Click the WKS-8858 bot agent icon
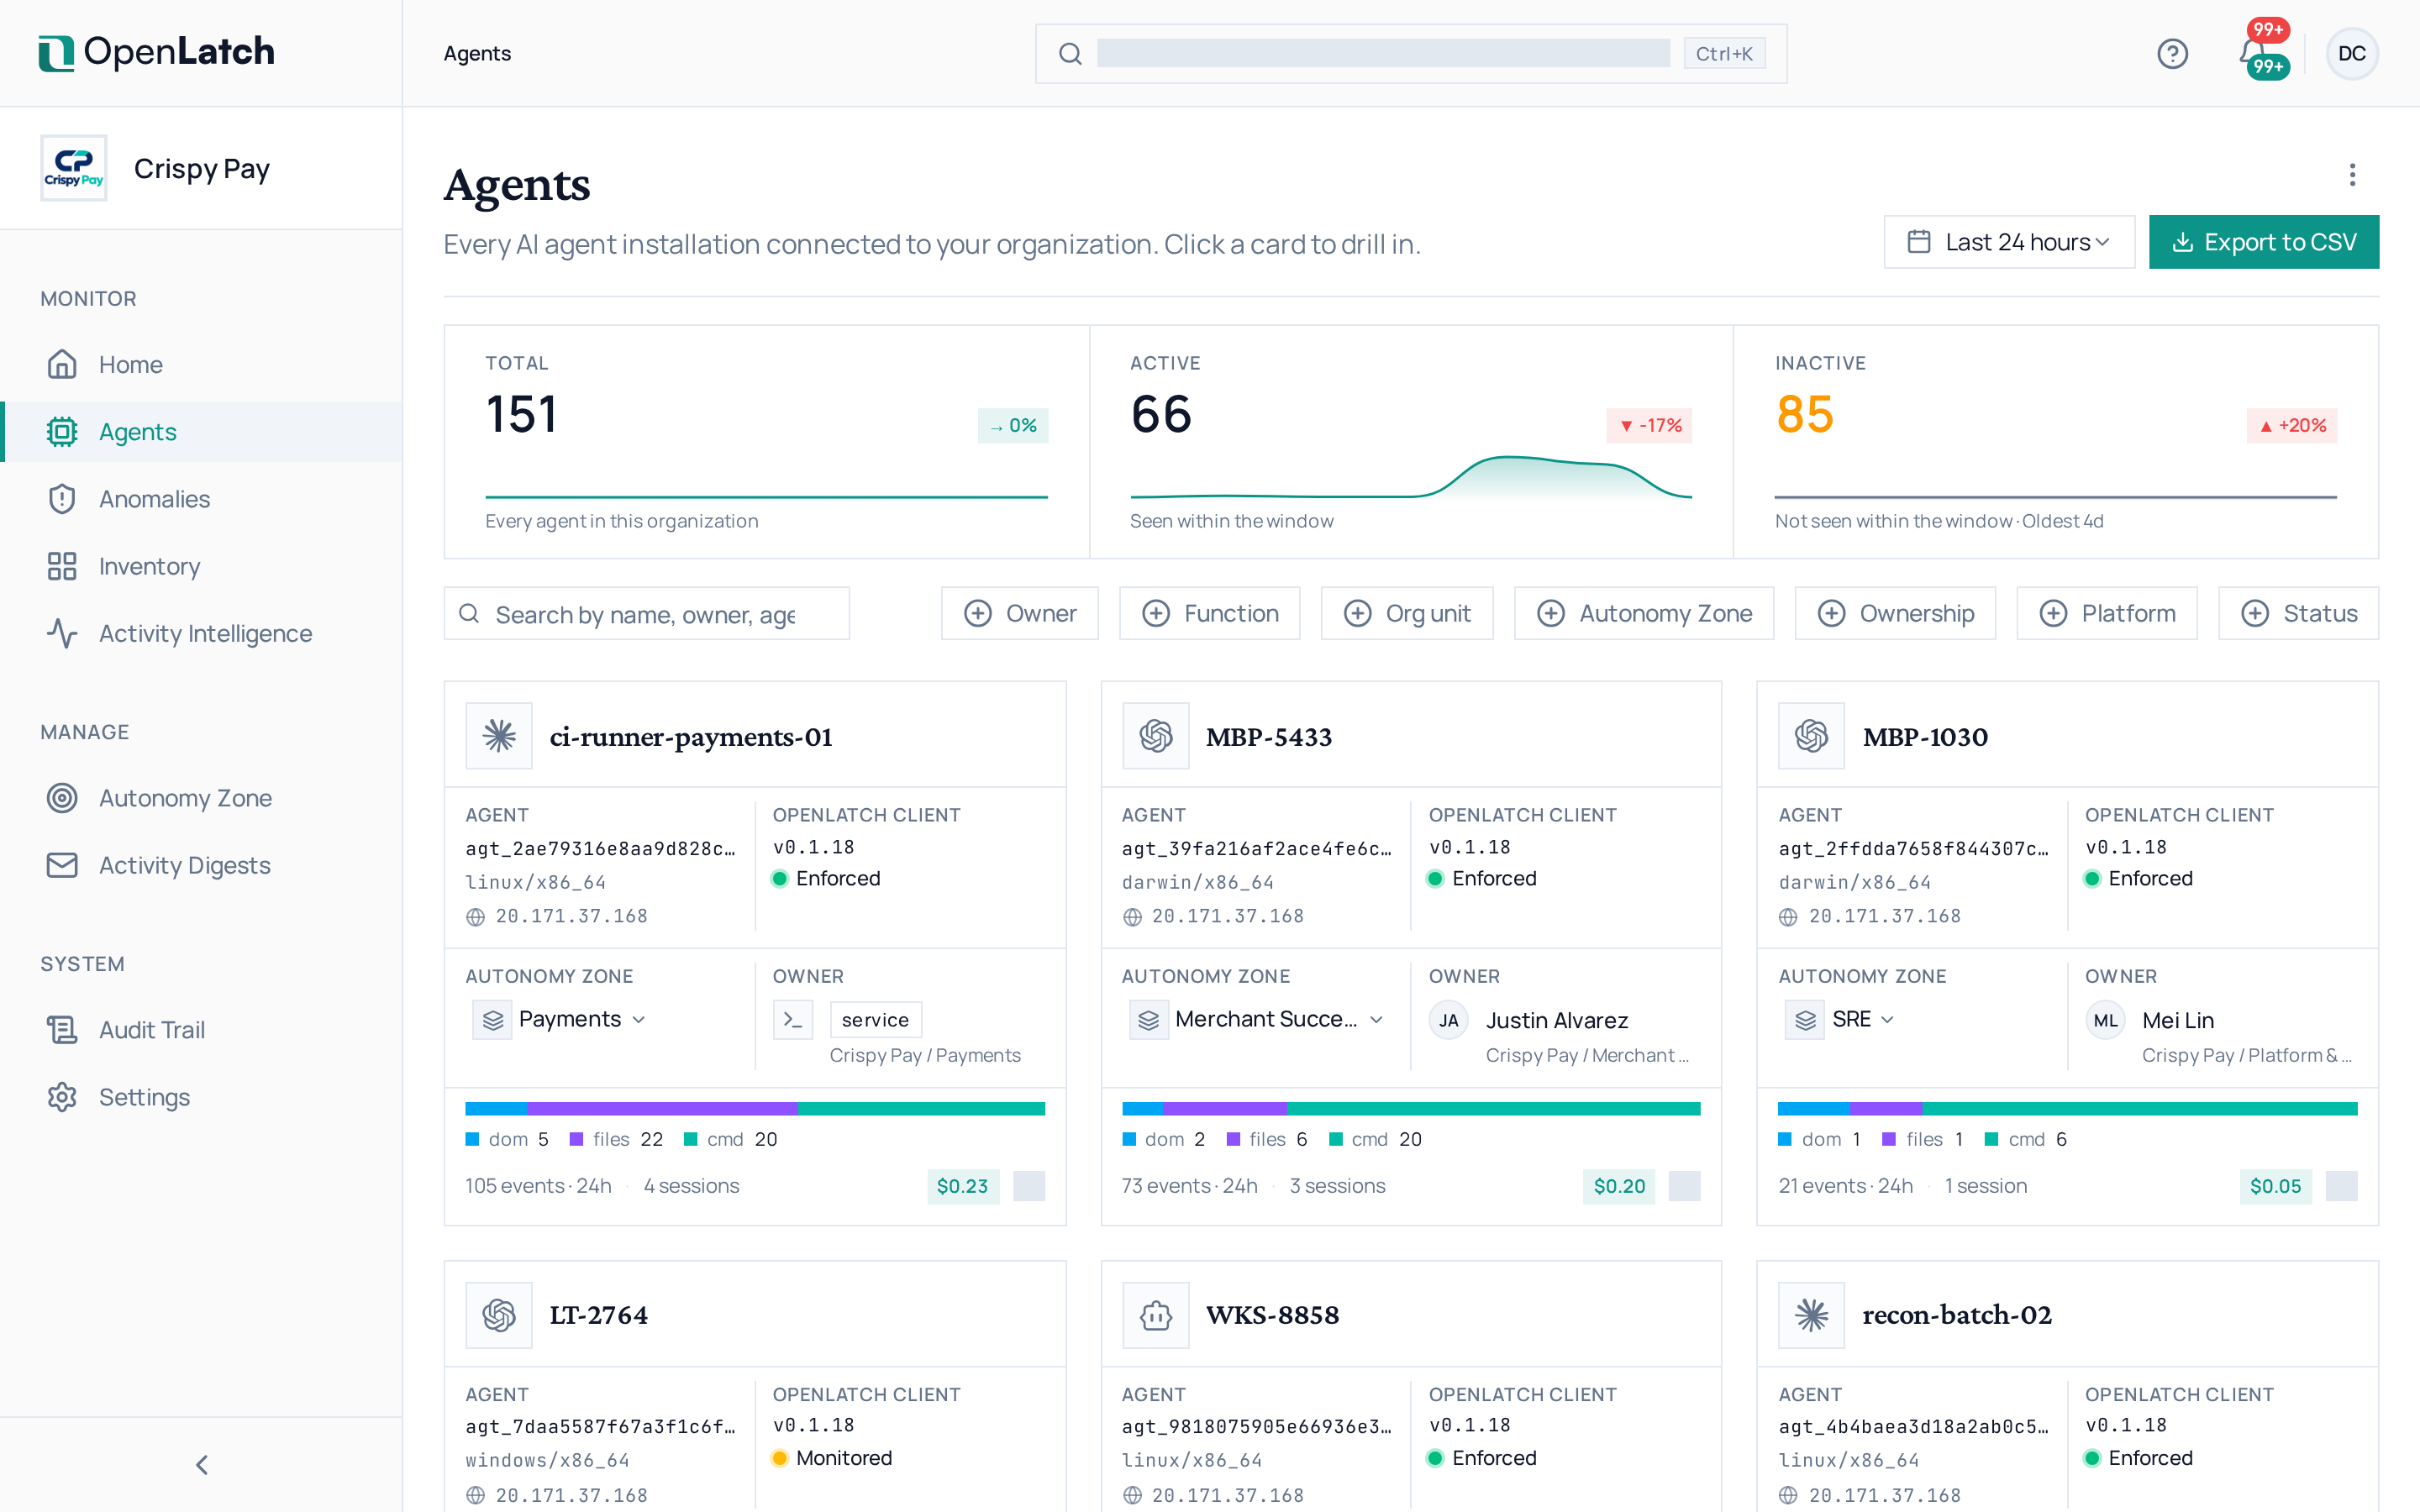 point(1156,1315)
